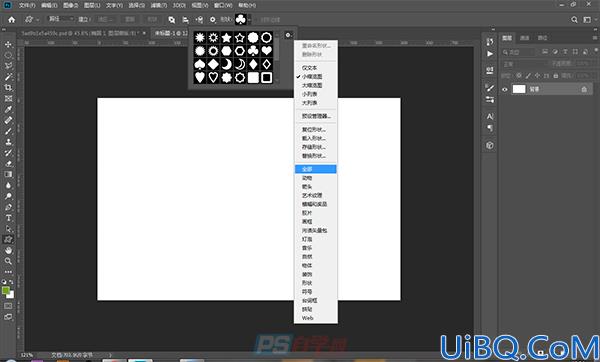This screenshot has width=600, height=362.
Task: Select the Magic Wand tool
Action: 8,77
